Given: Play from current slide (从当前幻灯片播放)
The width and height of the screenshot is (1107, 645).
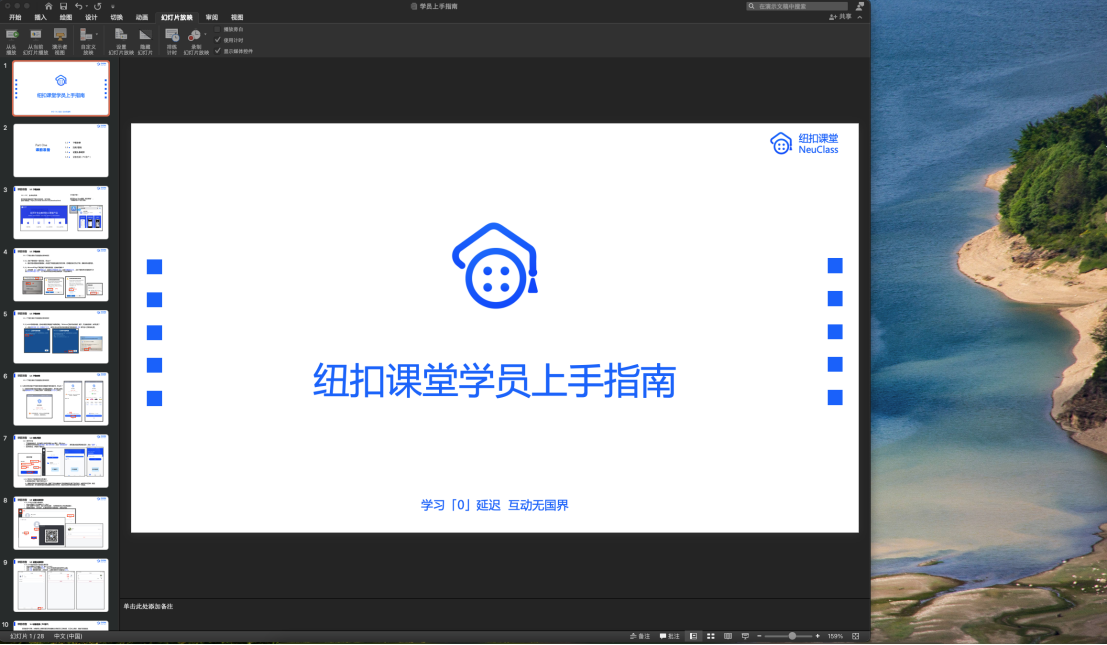Looking at the screenshot, I should pyautogui.click(x=35, y=42).
